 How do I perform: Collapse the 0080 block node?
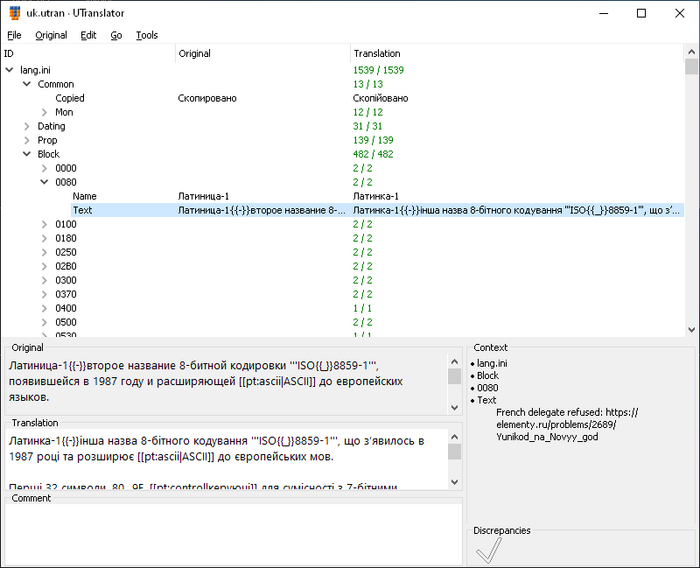[x=44, y=182]
